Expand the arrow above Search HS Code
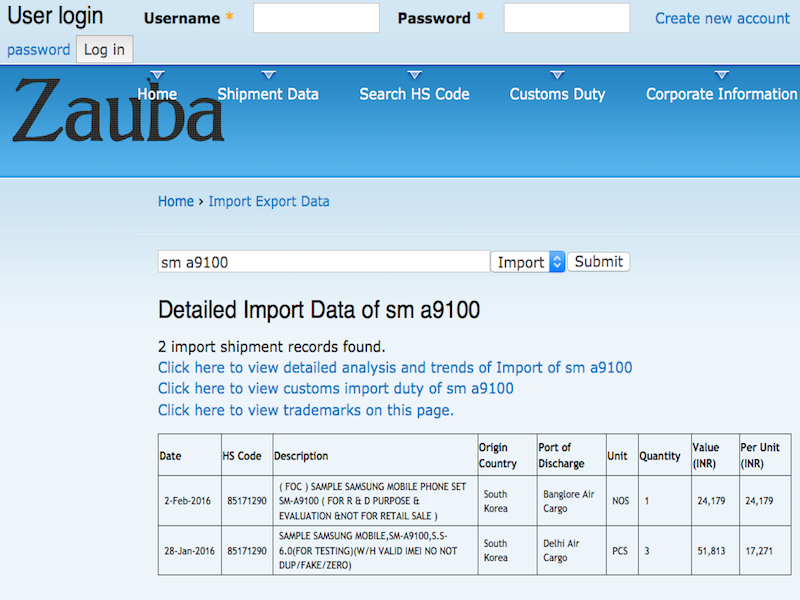 415,76
